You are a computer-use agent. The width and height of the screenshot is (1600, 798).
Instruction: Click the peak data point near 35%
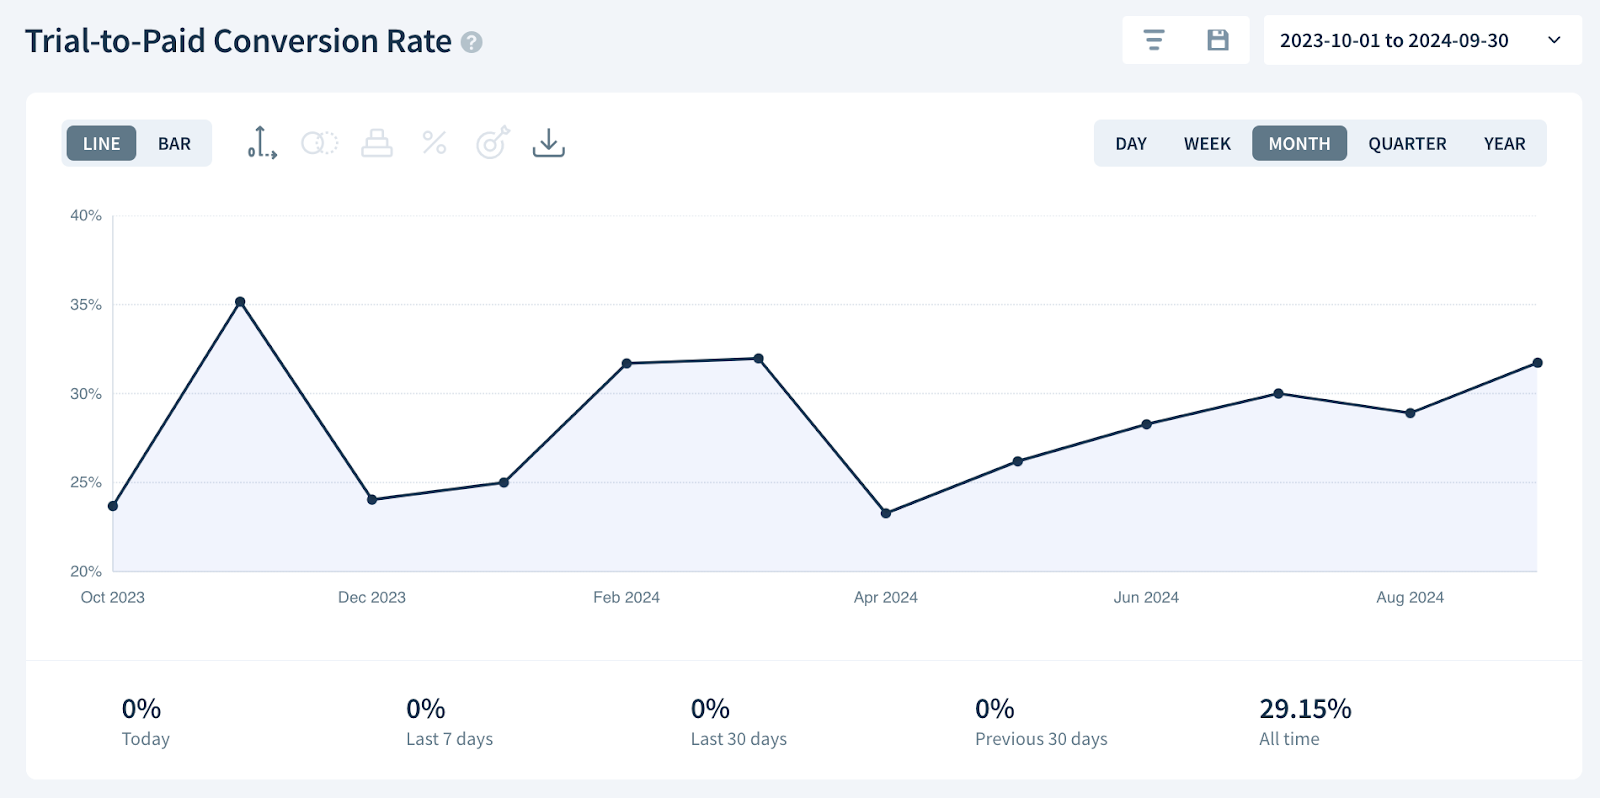240,302
